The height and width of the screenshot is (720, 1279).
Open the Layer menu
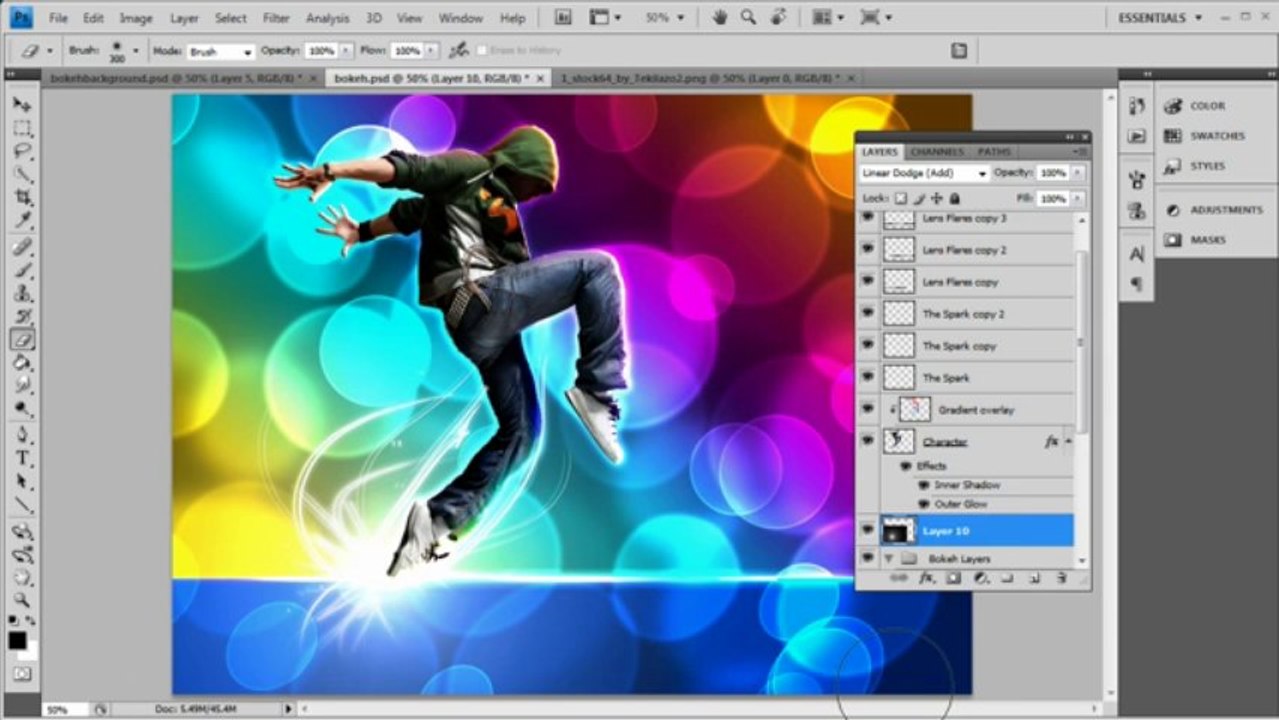pos(184,18)
